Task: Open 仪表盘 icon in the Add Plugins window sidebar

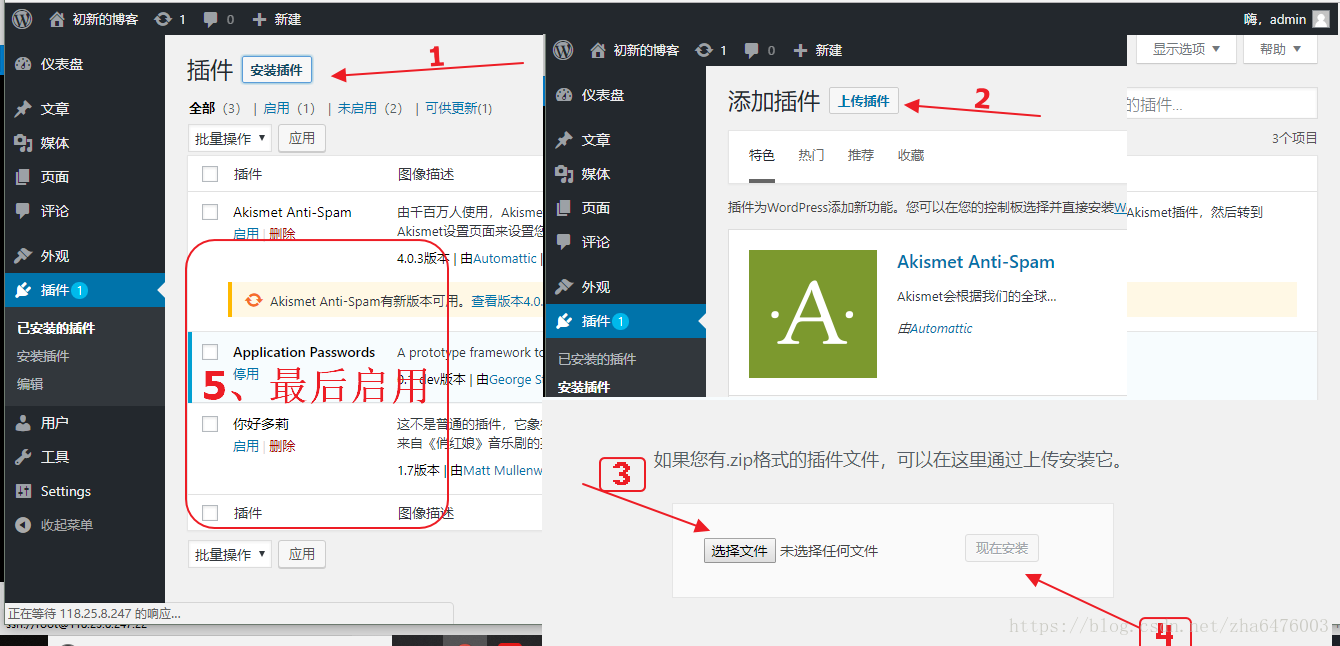Action: 564,95
